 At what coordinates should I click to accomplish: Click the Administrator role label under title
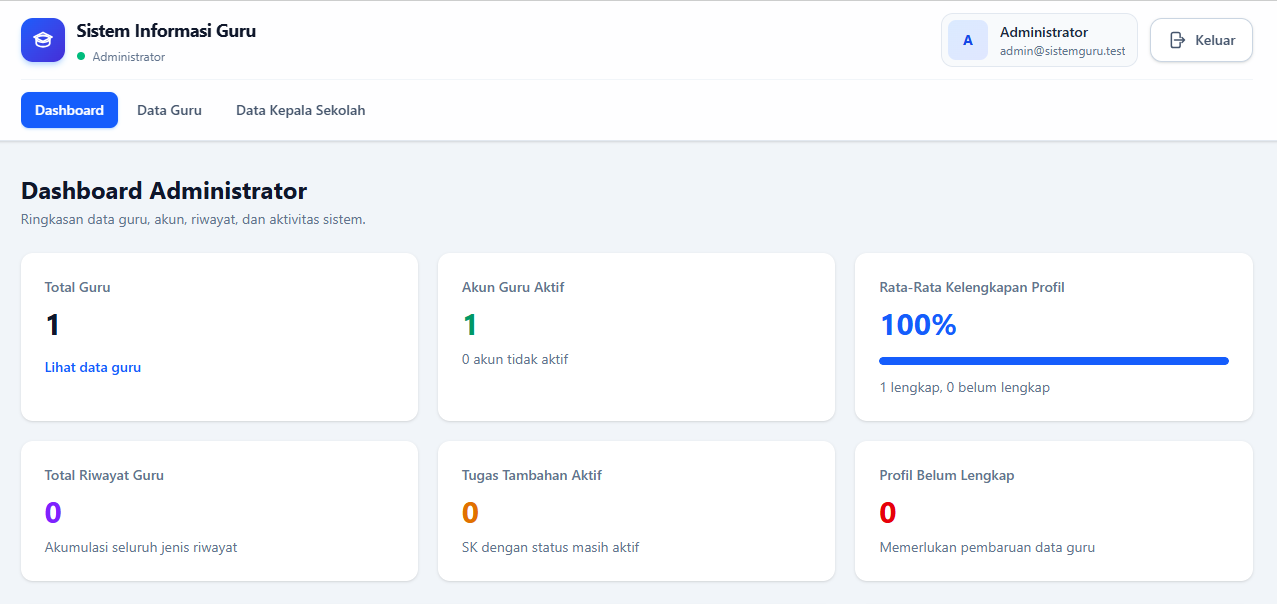(129, 57)
